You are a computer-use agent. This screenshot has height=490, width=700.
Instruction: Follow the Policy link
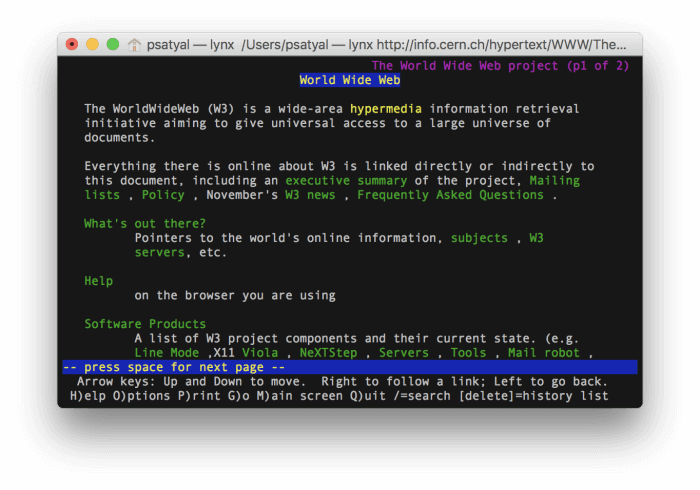(163, 195)
